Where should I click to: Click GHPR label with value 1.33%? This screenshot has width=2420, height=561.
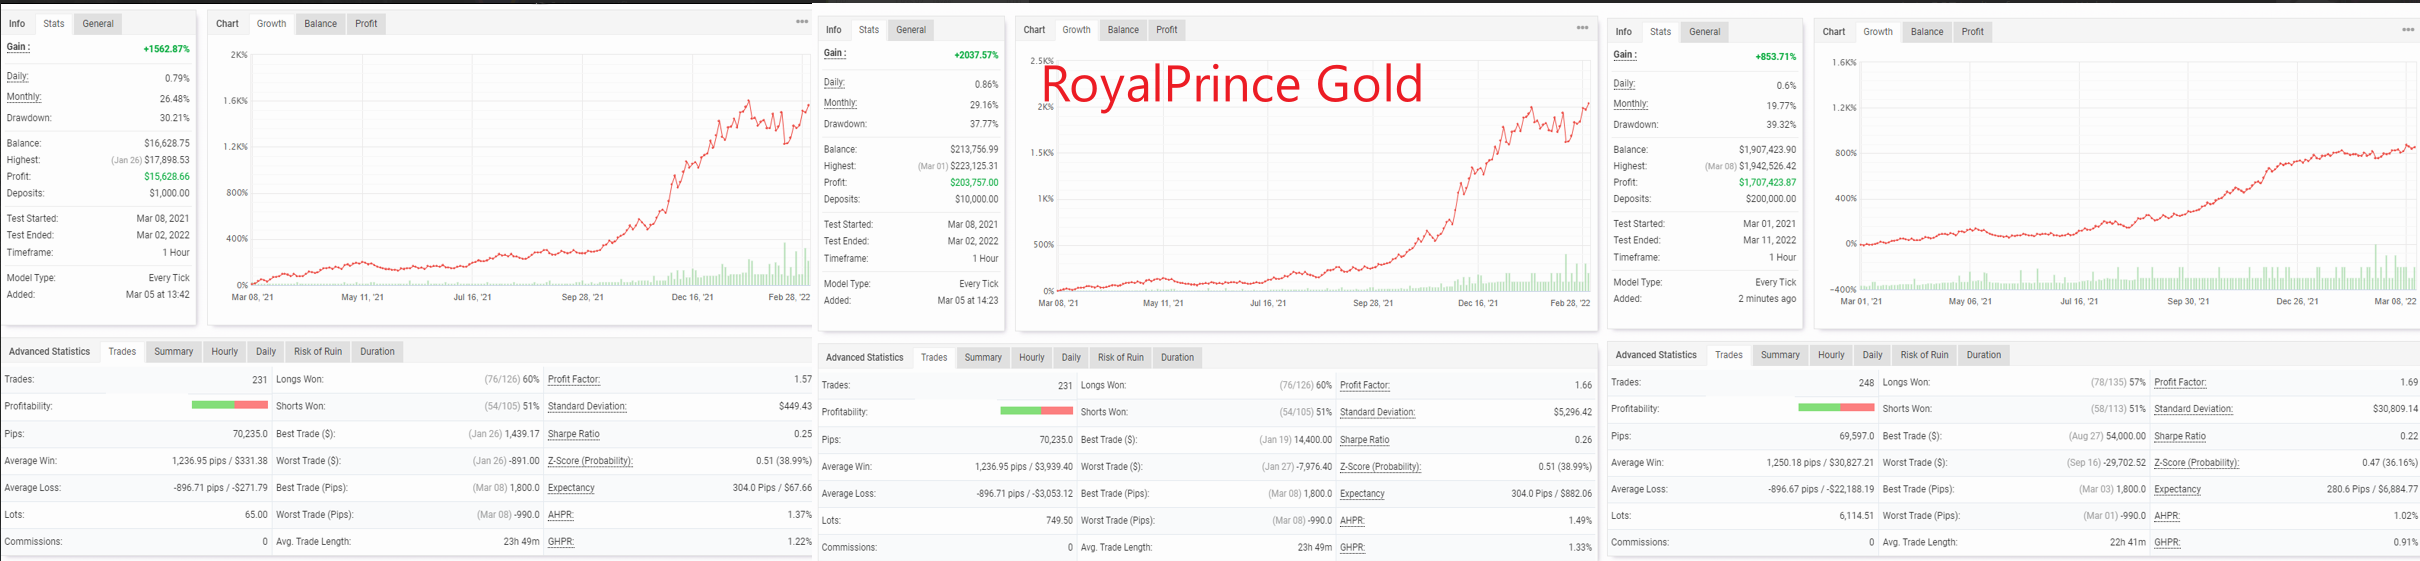tap(1352, 547)
